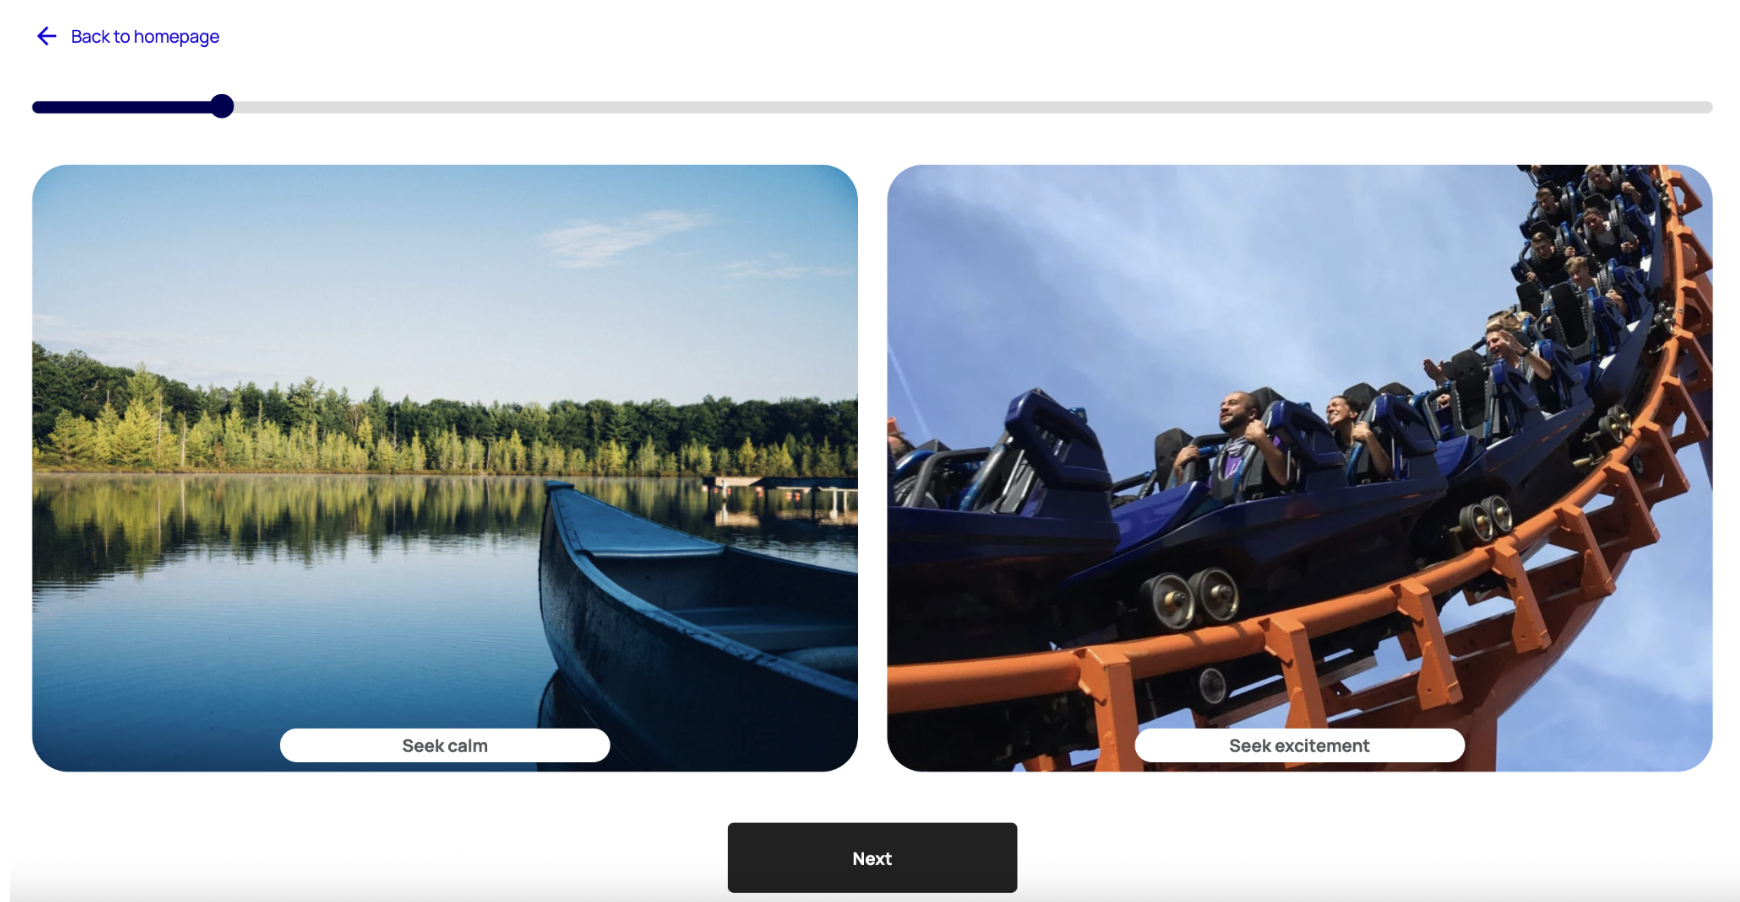Click the coaster car wheels
The height and width of the screenshot is (902, 1740).
coord(1195,597)
